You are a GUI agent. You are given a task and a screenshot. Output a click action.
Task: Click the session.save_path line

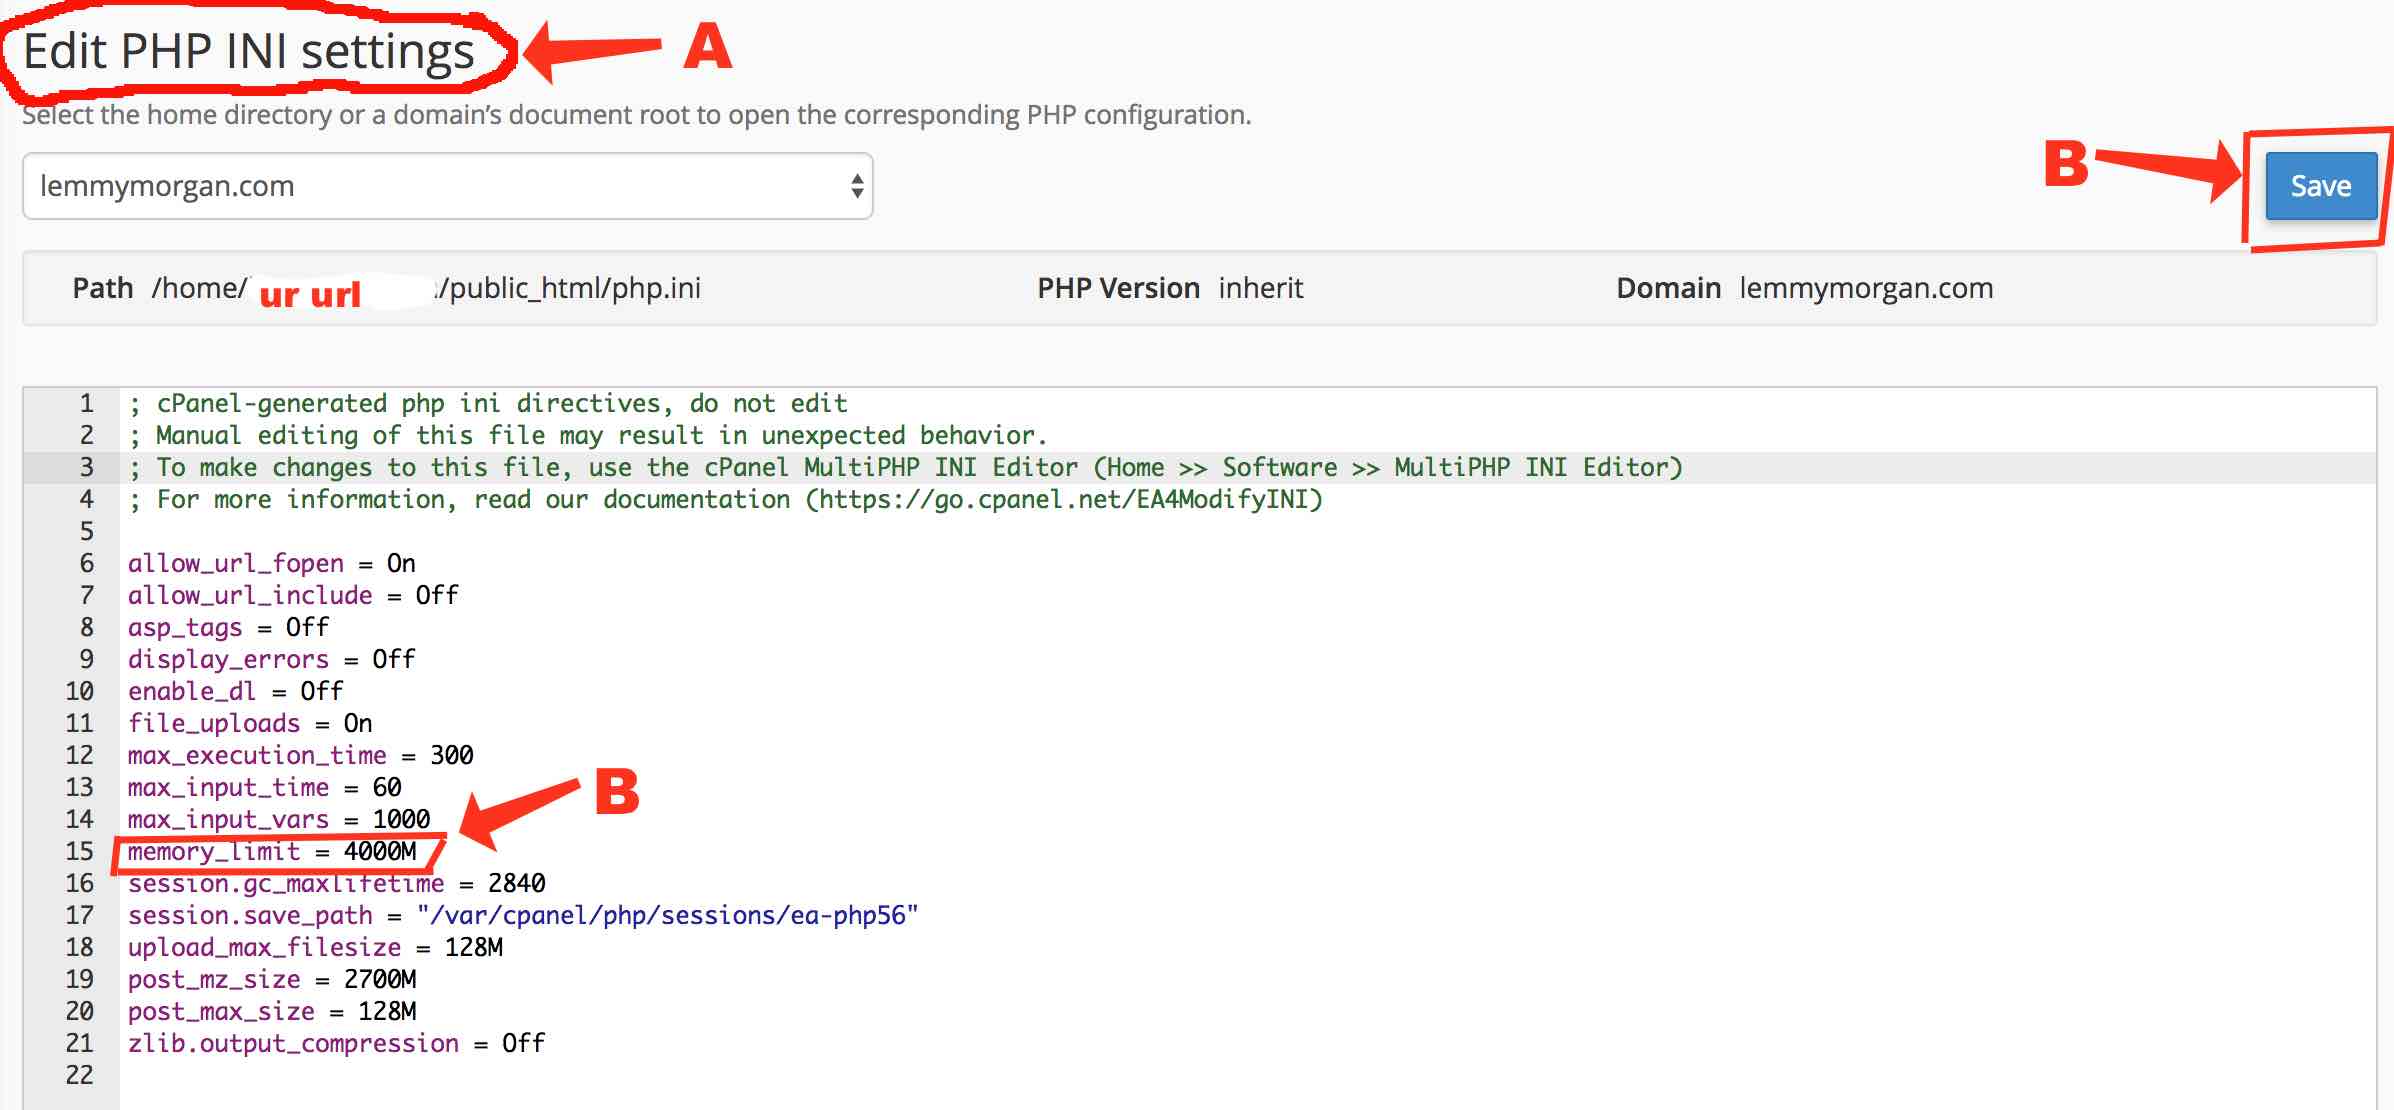(522, 915)
